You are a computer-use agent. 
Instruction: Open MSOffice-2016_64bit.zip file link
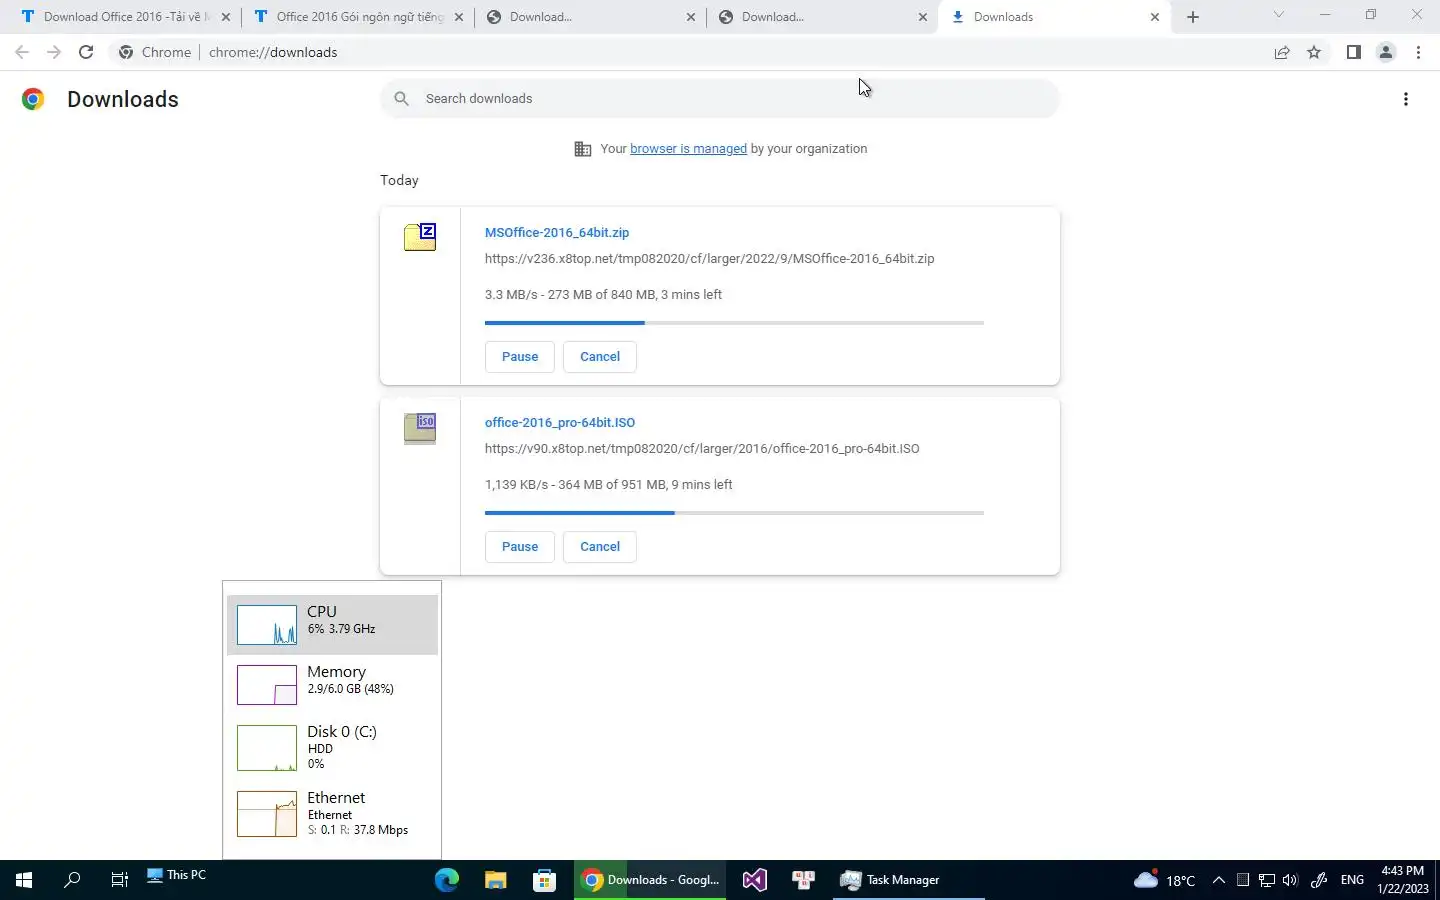[x=557, y=232]
